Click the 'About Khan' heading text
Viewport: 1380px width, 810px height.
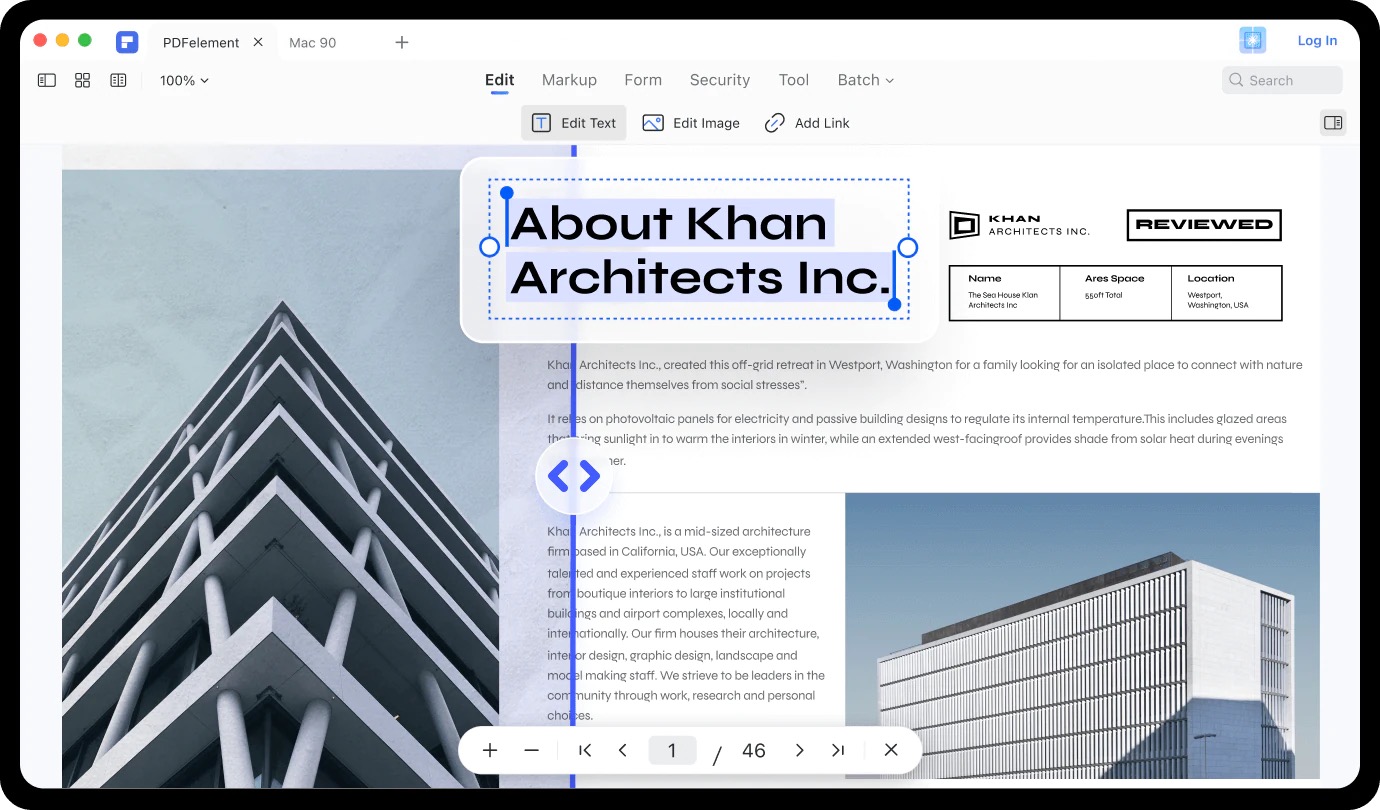pos(669,223)
